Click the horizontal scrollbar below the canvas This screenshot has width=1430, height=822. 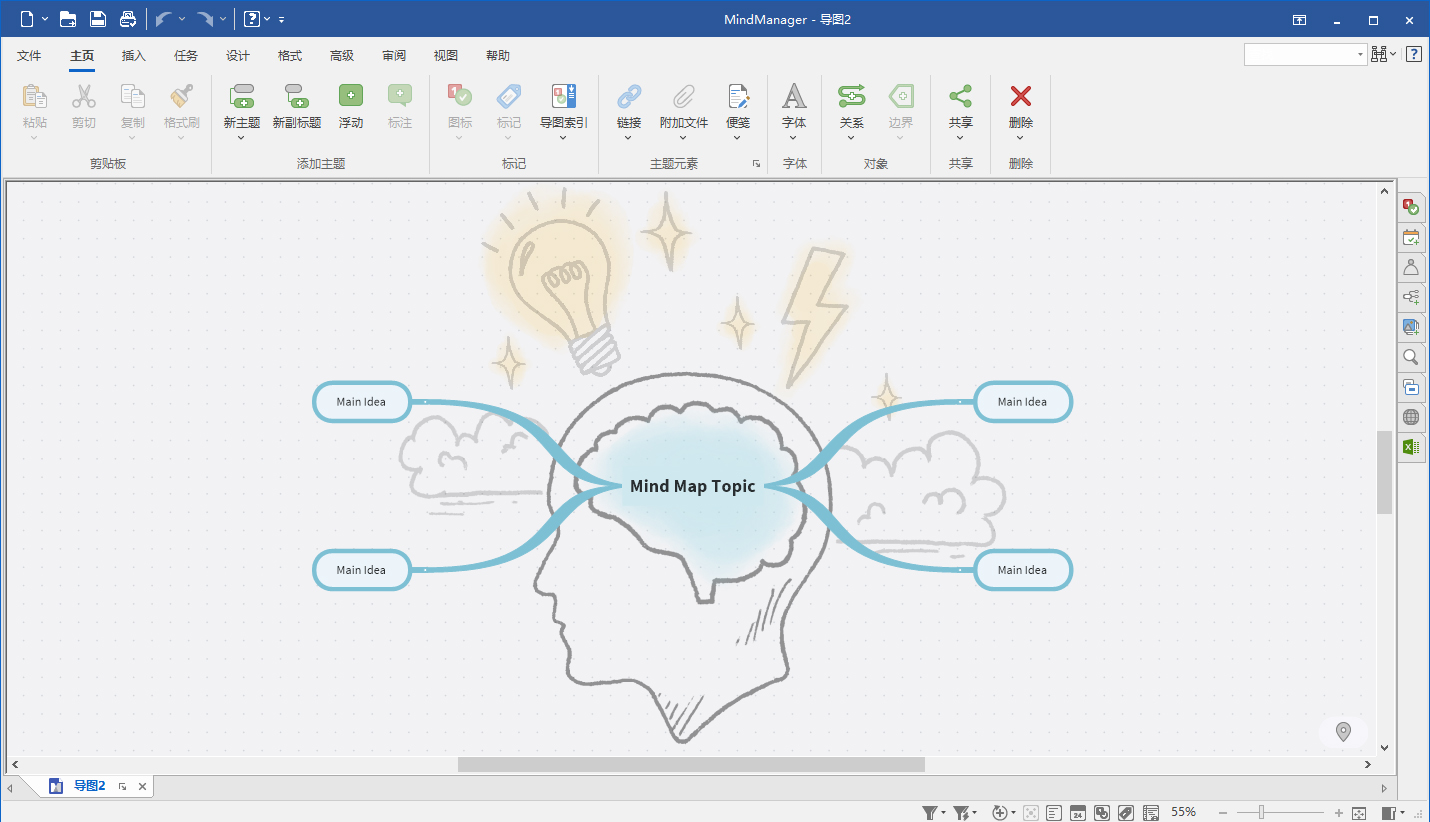point(690,763)
